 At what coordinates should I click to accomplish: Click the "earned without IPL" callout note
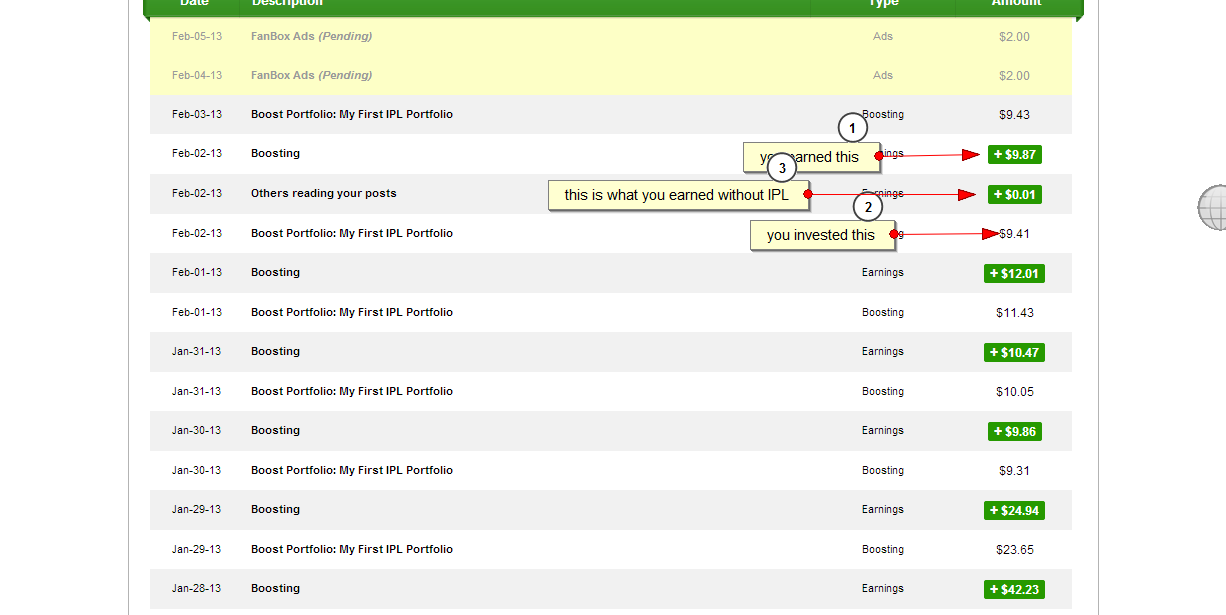(677, 195)
